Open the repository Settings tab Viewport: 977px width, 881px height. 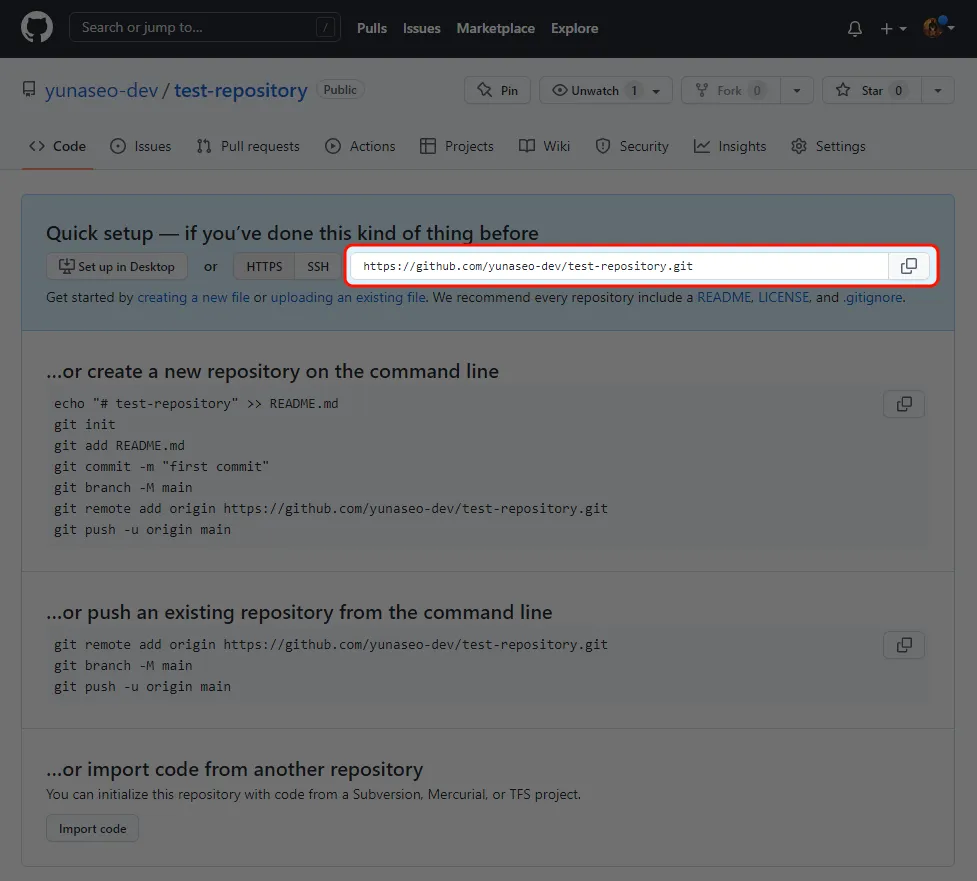[x=828, y=146]
